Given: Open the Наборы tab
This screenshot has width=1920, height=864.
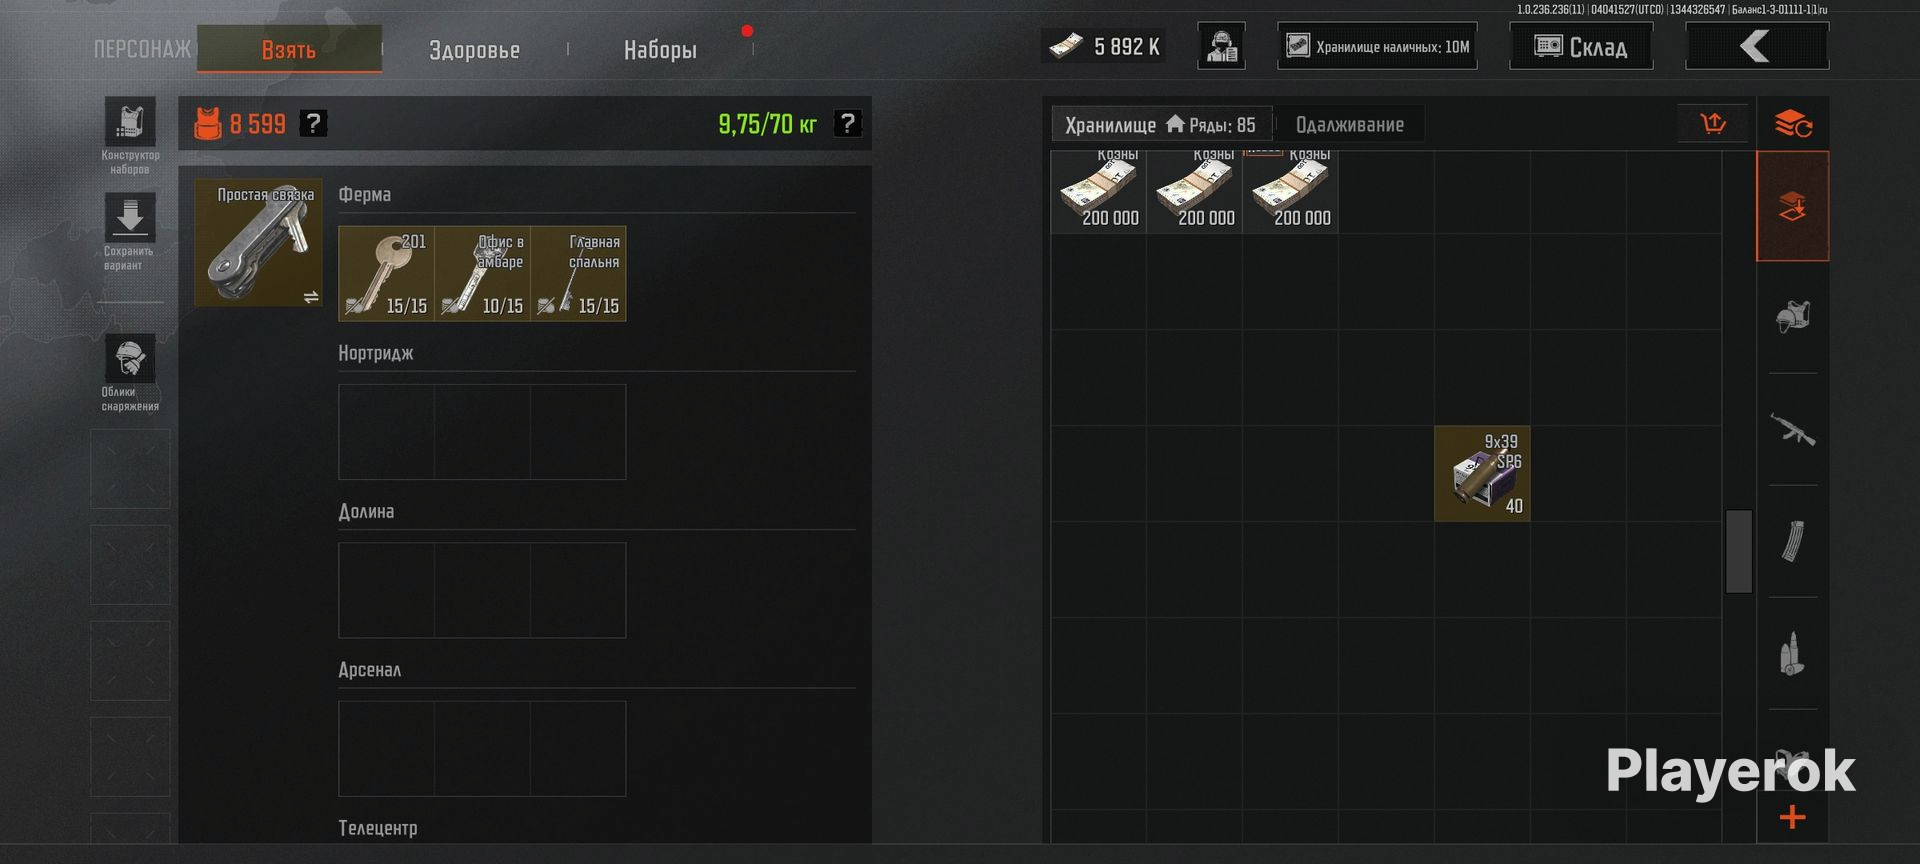Looking at the screenshot, I should [660, 49].
